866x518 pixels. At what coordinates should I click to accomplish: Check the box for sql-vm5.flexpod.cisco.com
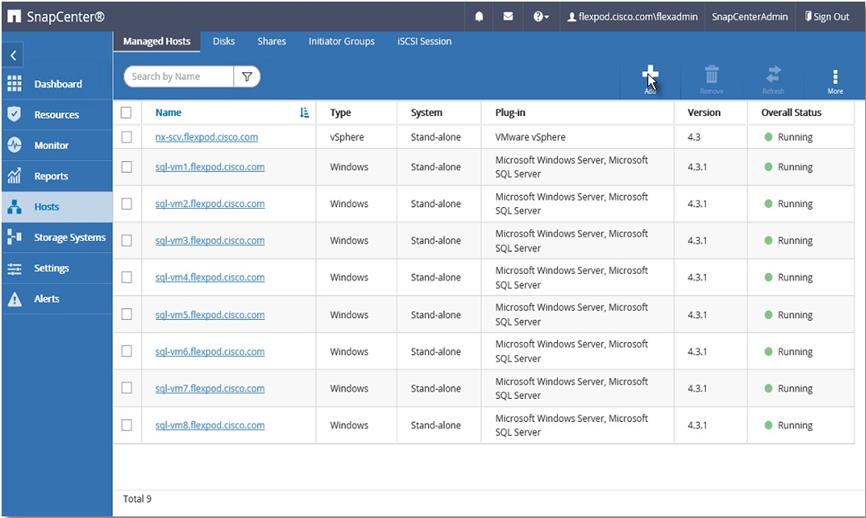126,314
